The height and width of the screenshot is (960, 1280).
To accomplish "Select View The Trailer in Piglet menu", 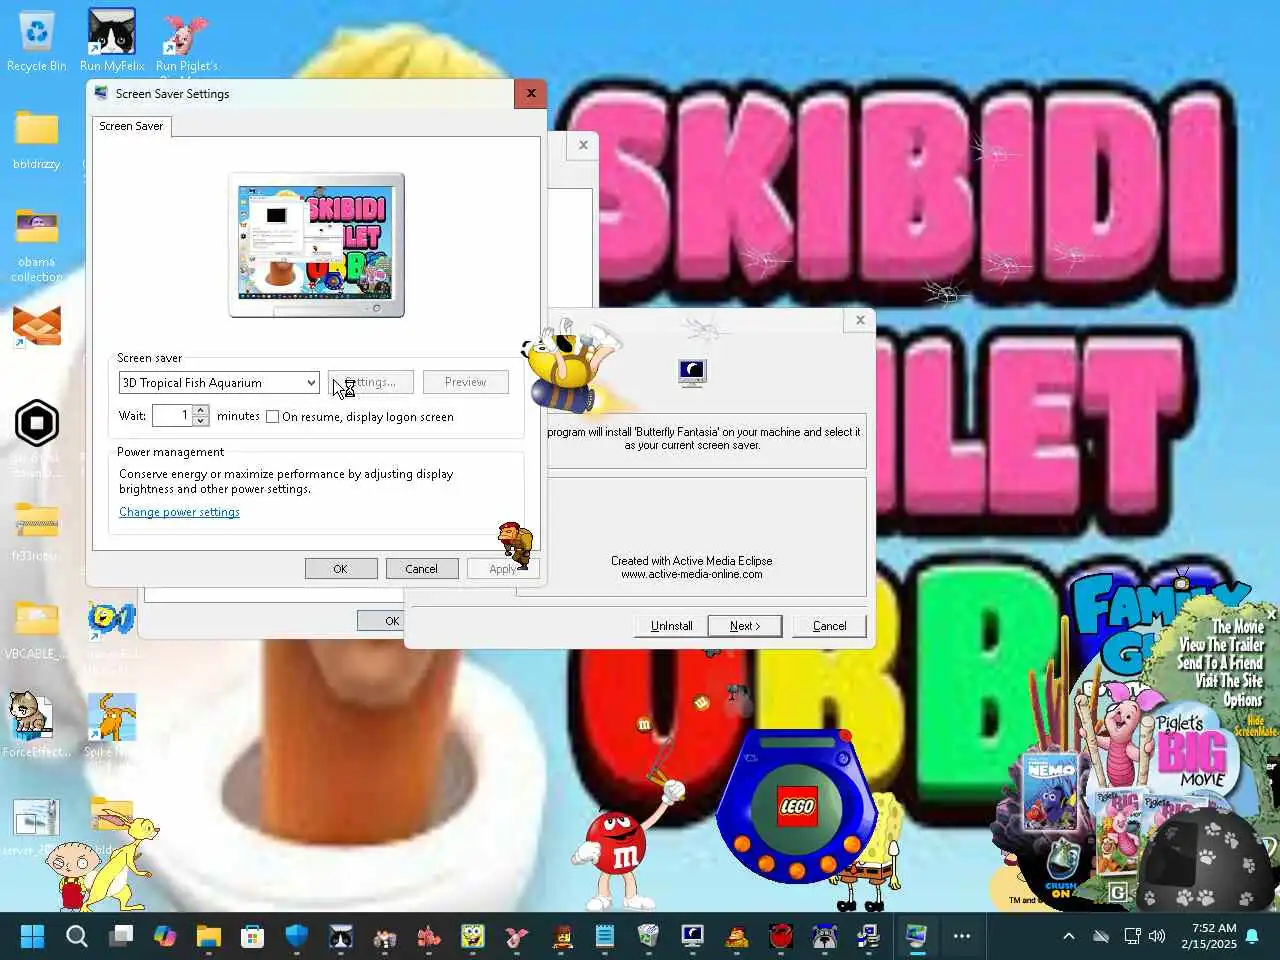I will click(x=1221, y=645).
